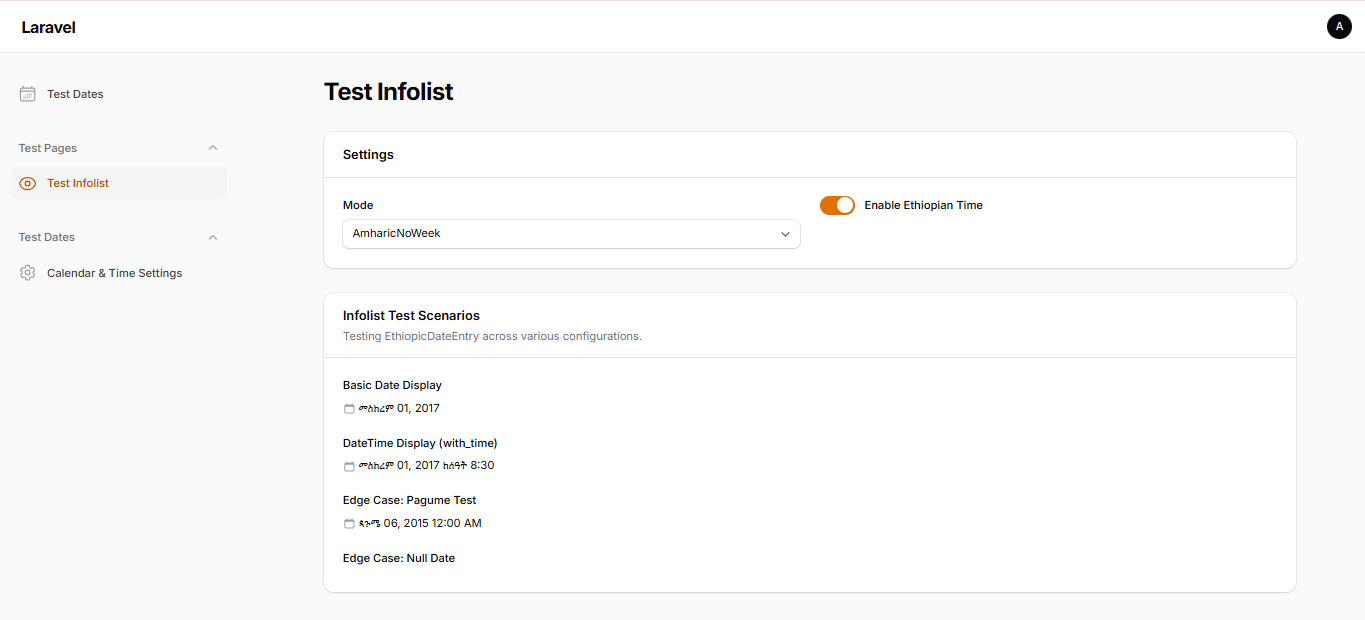The image size is (1365, 620).
Task: Click the Edge Case: Null Date label
Action: coord(399,557)
